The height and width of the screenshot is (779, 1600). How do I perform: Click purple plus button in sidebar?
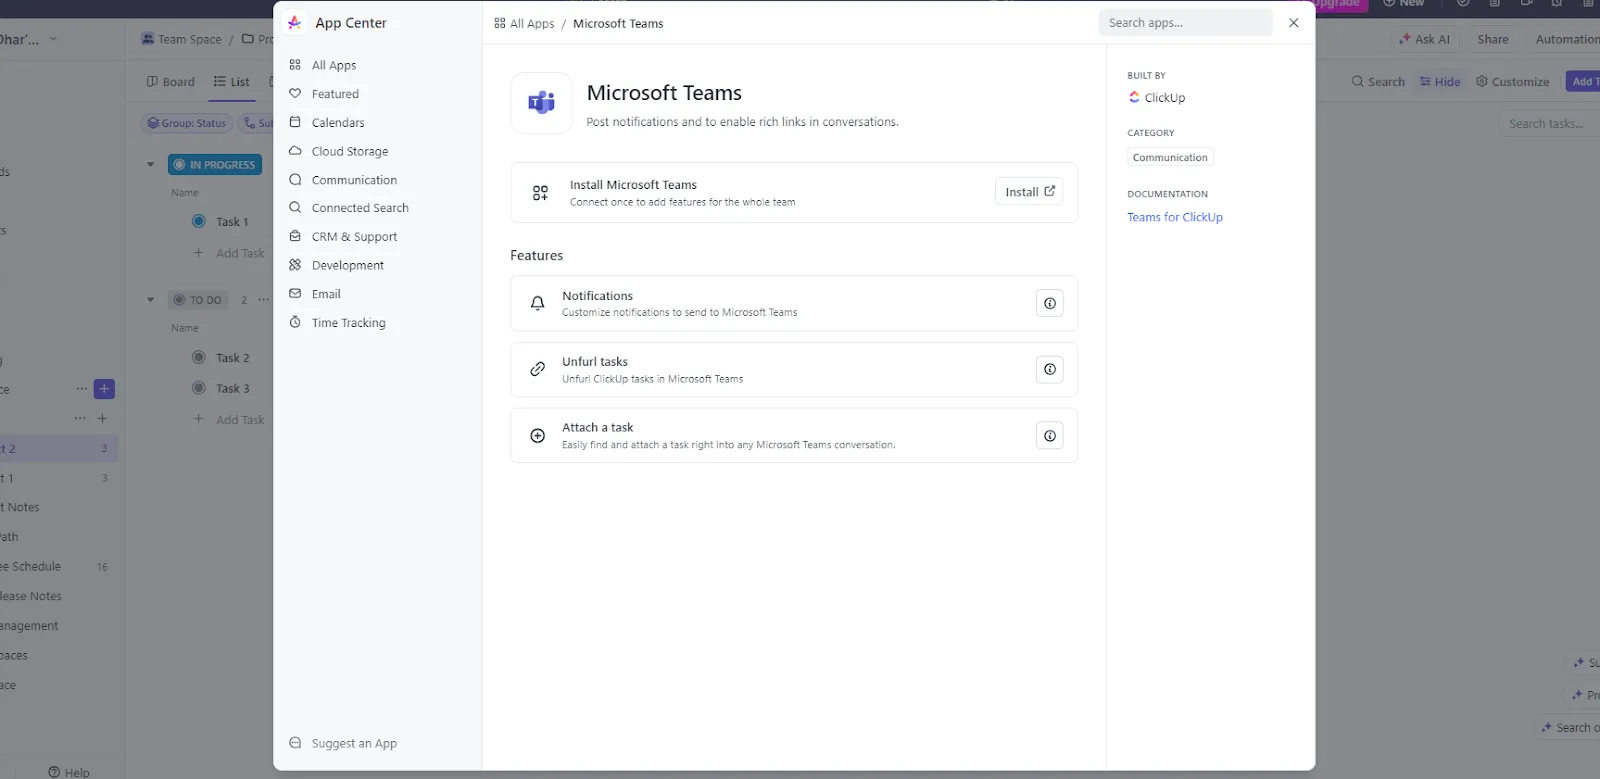pyautogui.click(x=104, y=389)
